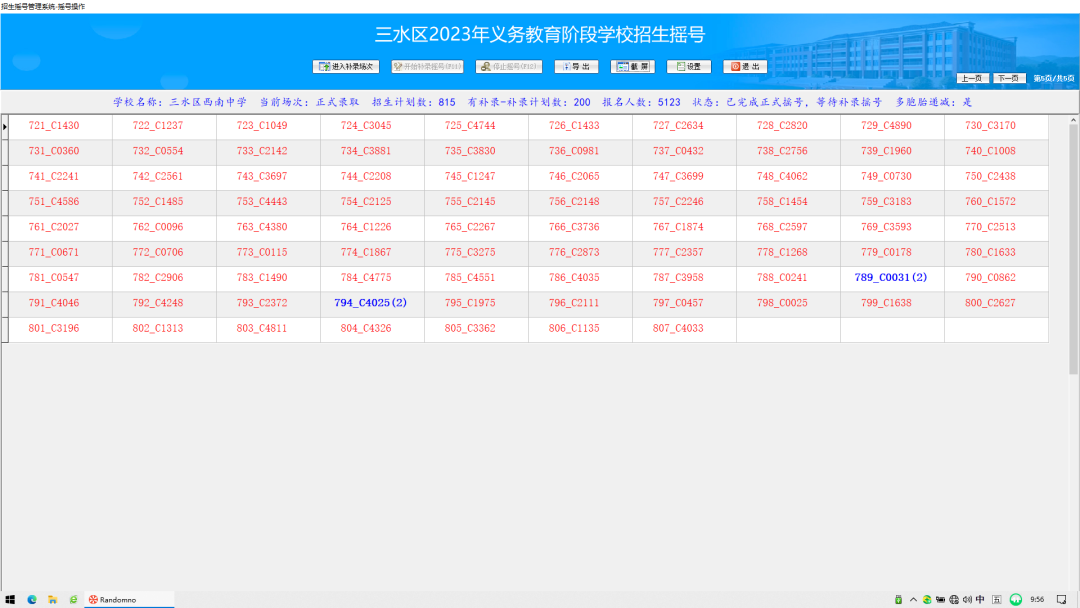Select the blue cell 794_C4025(2)
The height and width of the screenshot is (608, 1080).
coord(371,303)
